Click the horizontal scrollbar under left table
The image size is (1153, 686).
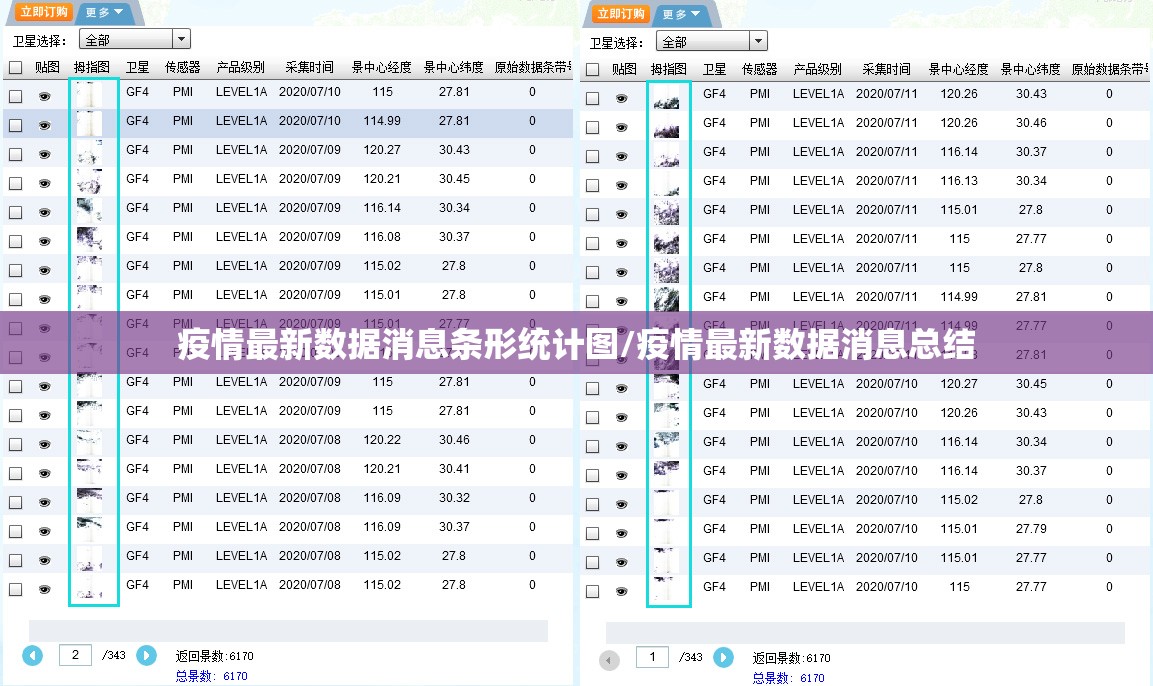[288, 630]
